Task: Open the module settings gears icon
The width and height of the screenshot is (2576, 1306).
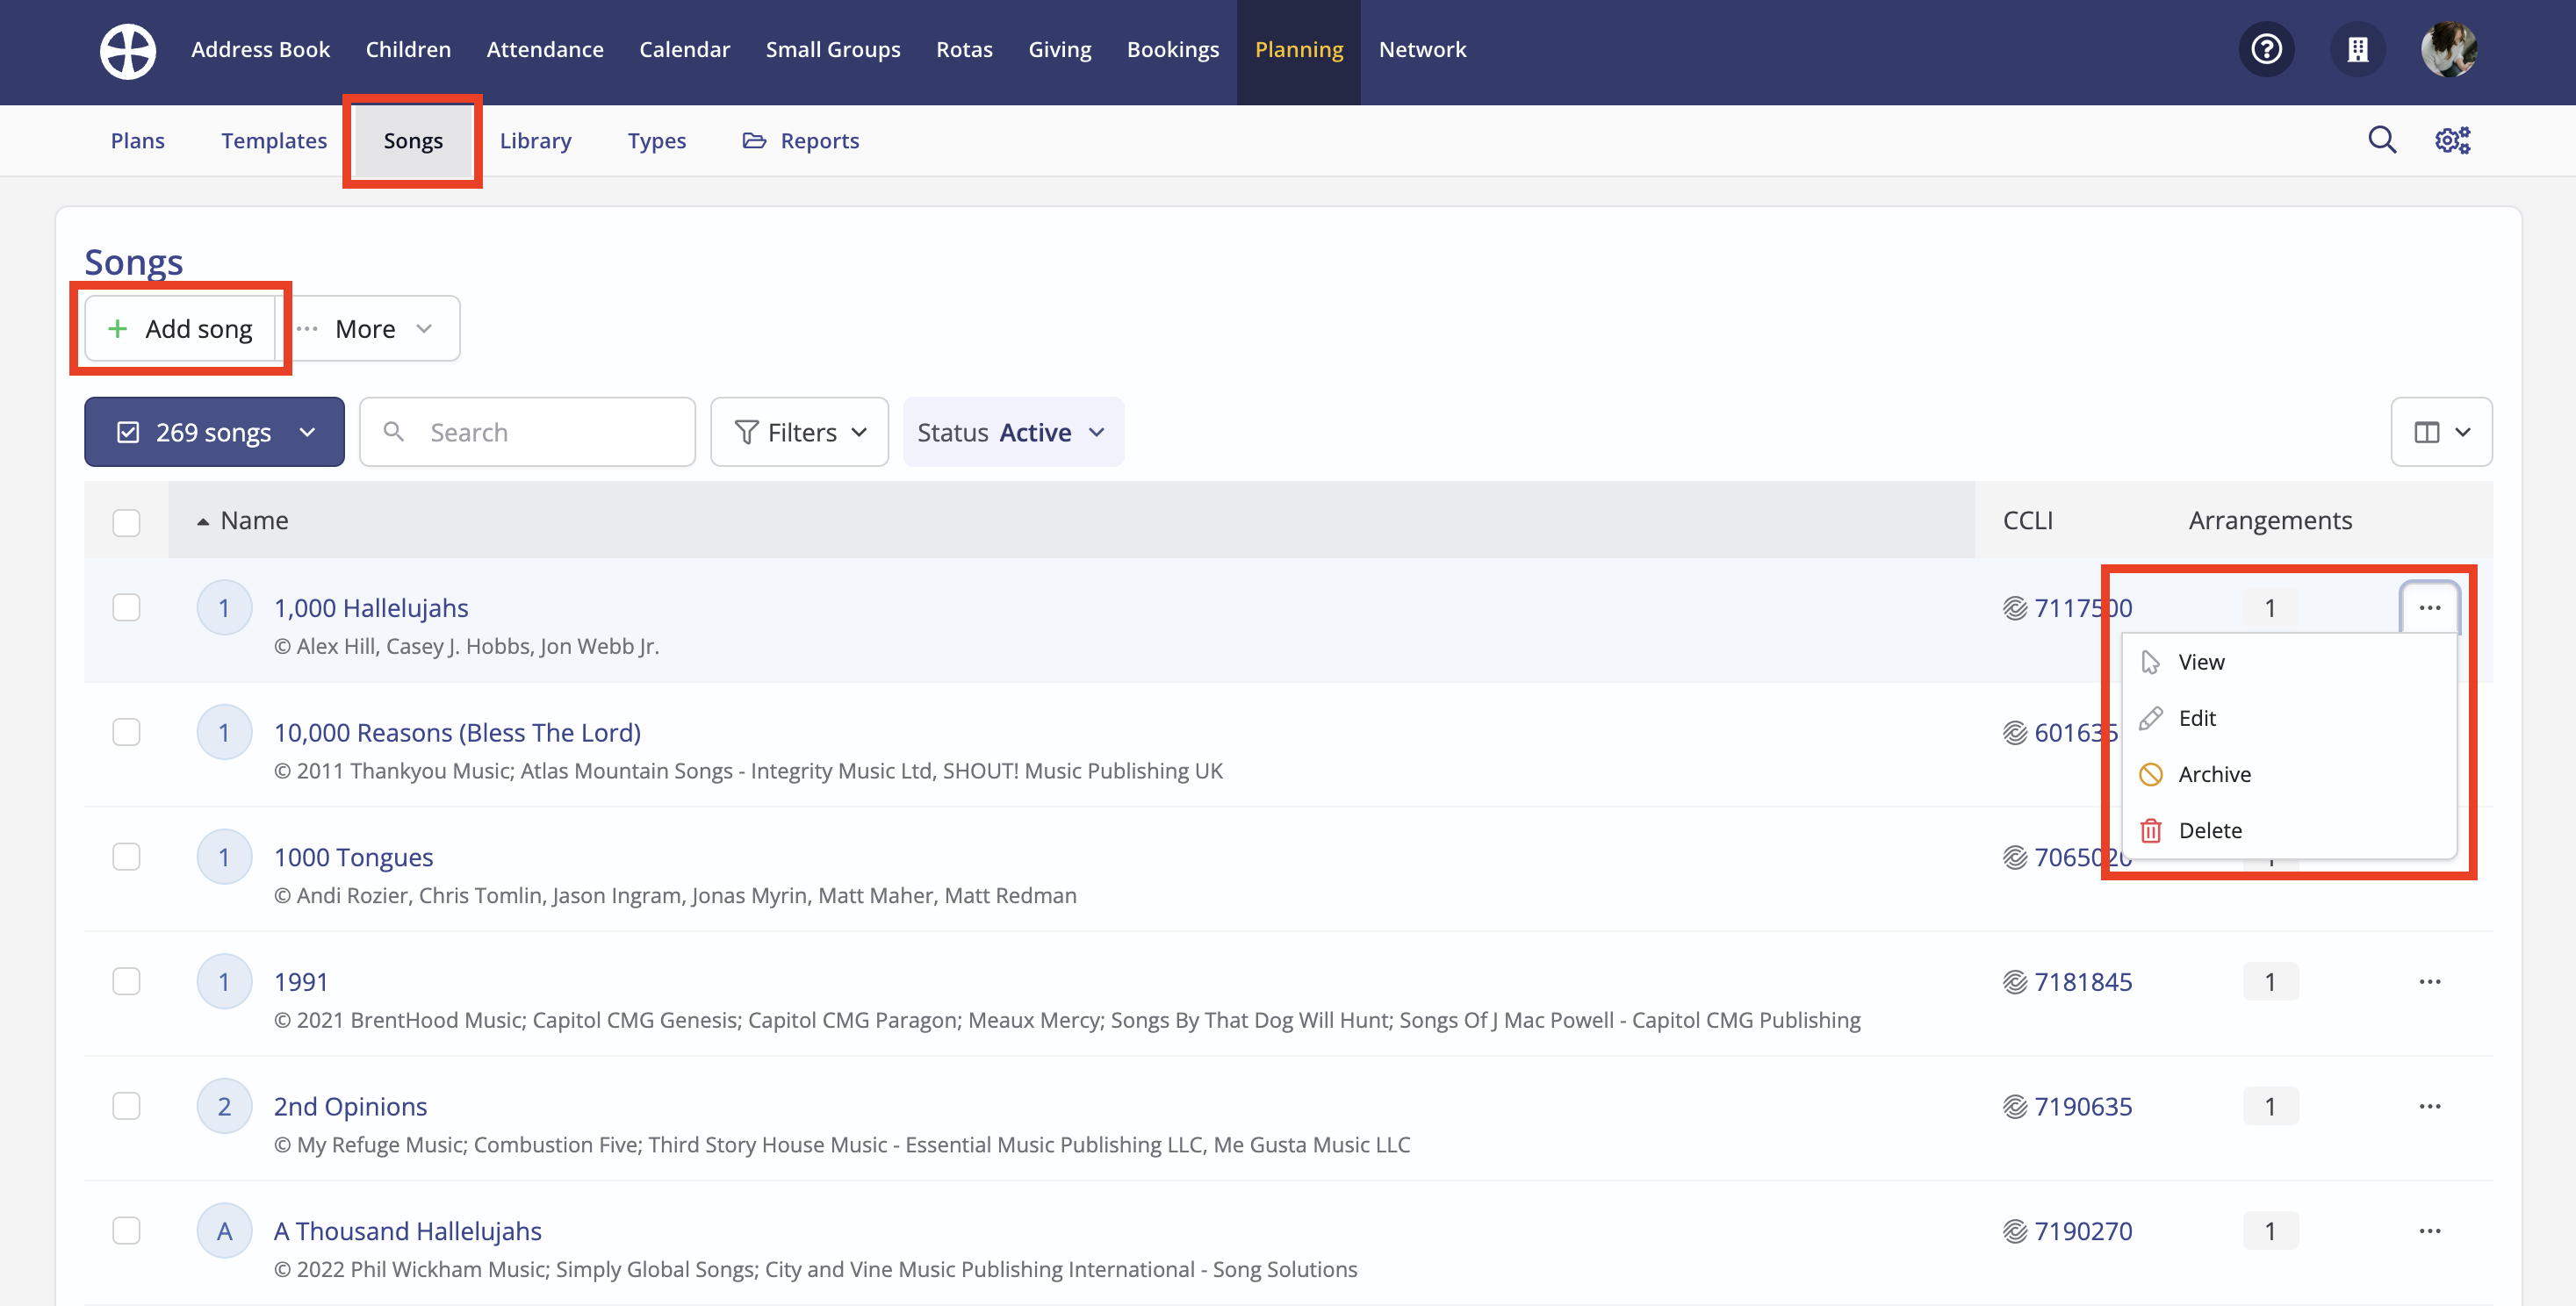Action: (2452, 140)
